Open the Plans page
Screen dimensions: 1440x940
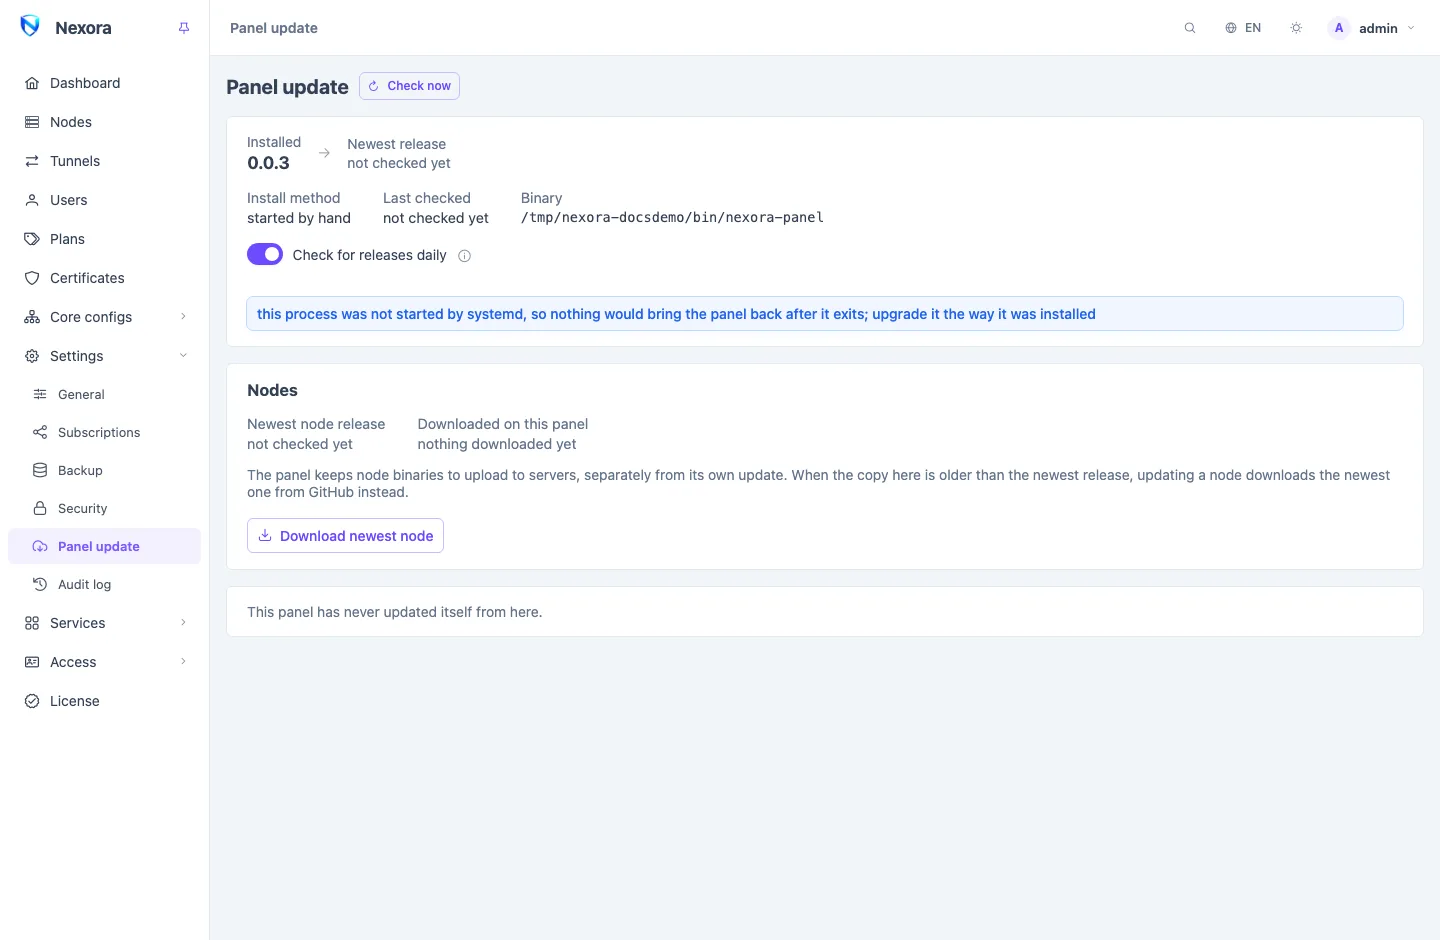(104, 239)
